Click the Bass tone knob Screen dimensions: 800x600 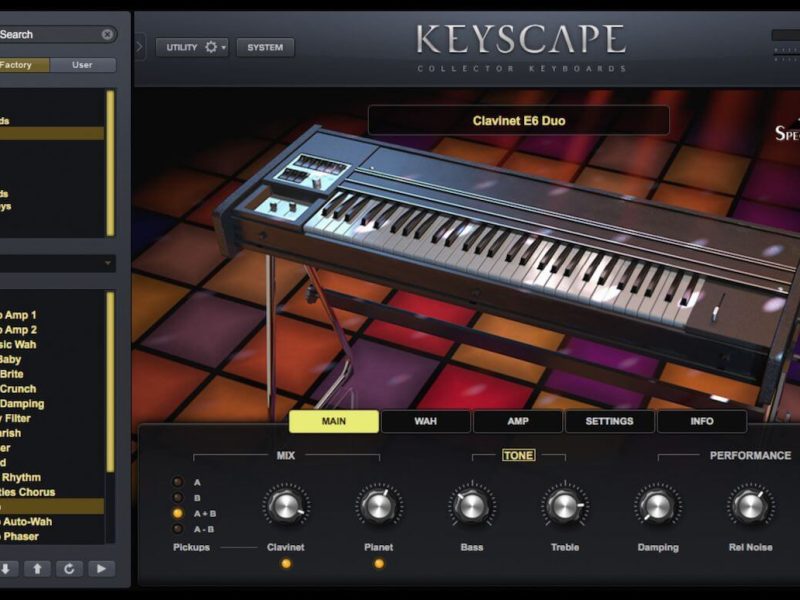(472, 506)
